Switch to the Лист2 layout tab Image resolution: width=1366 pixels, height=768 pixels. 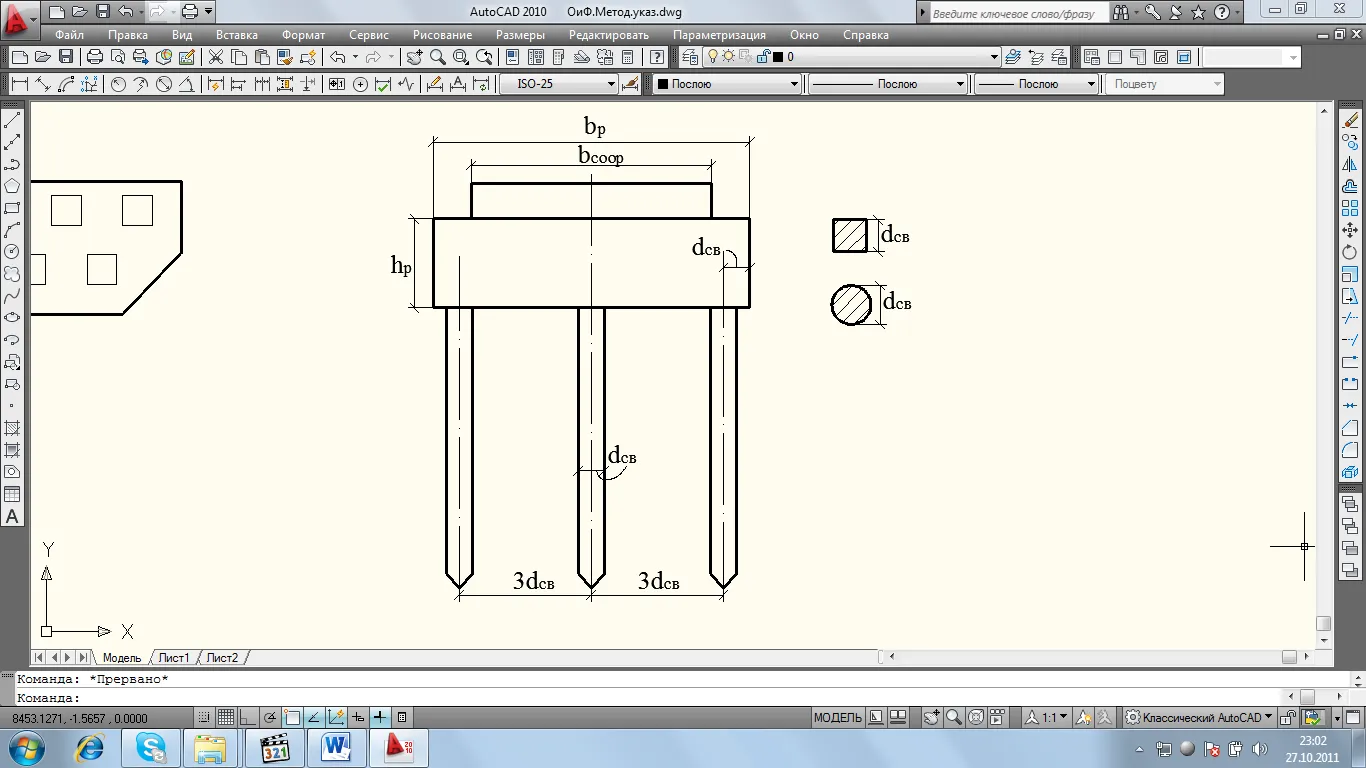click(x=222, y=658)
